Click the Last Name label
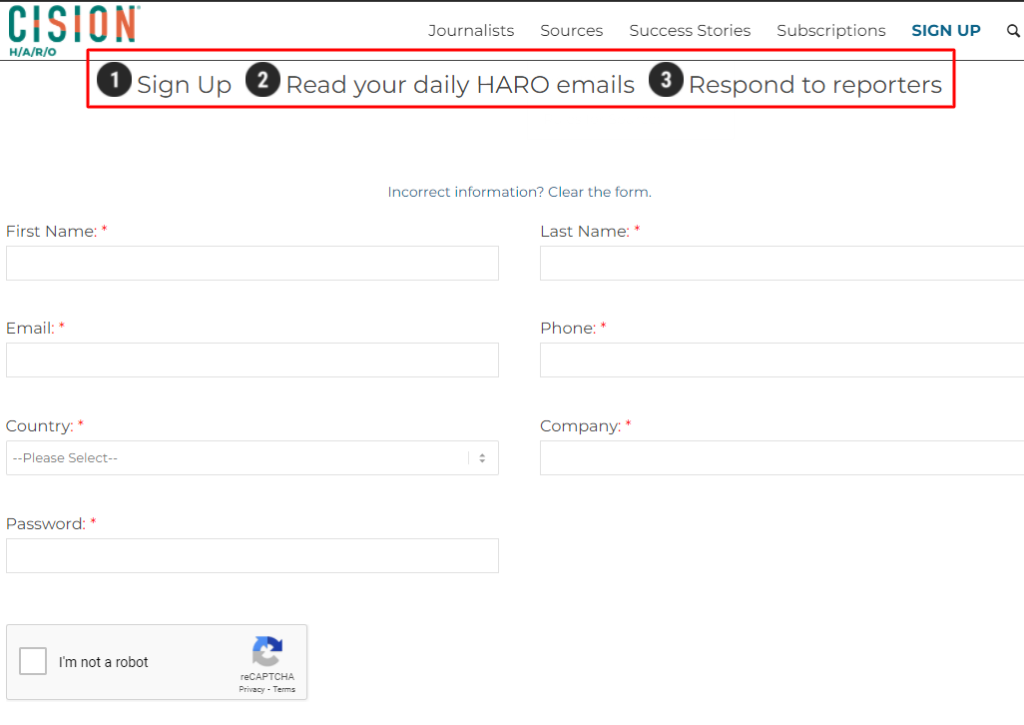This screenshot has width=1024, height=725. coord(584,231)
